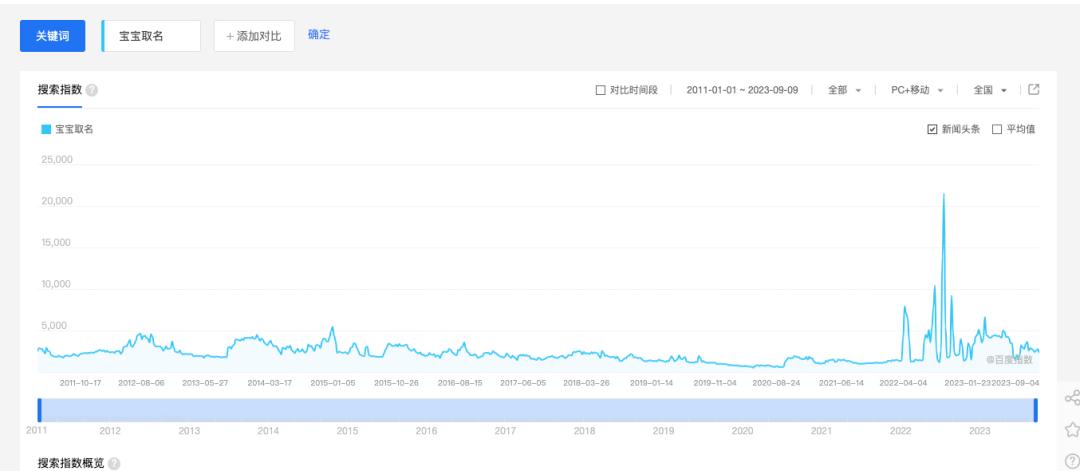1080x471 pixels.
Task: Check the 平均值 checkbox
Action: pos(996,129)
